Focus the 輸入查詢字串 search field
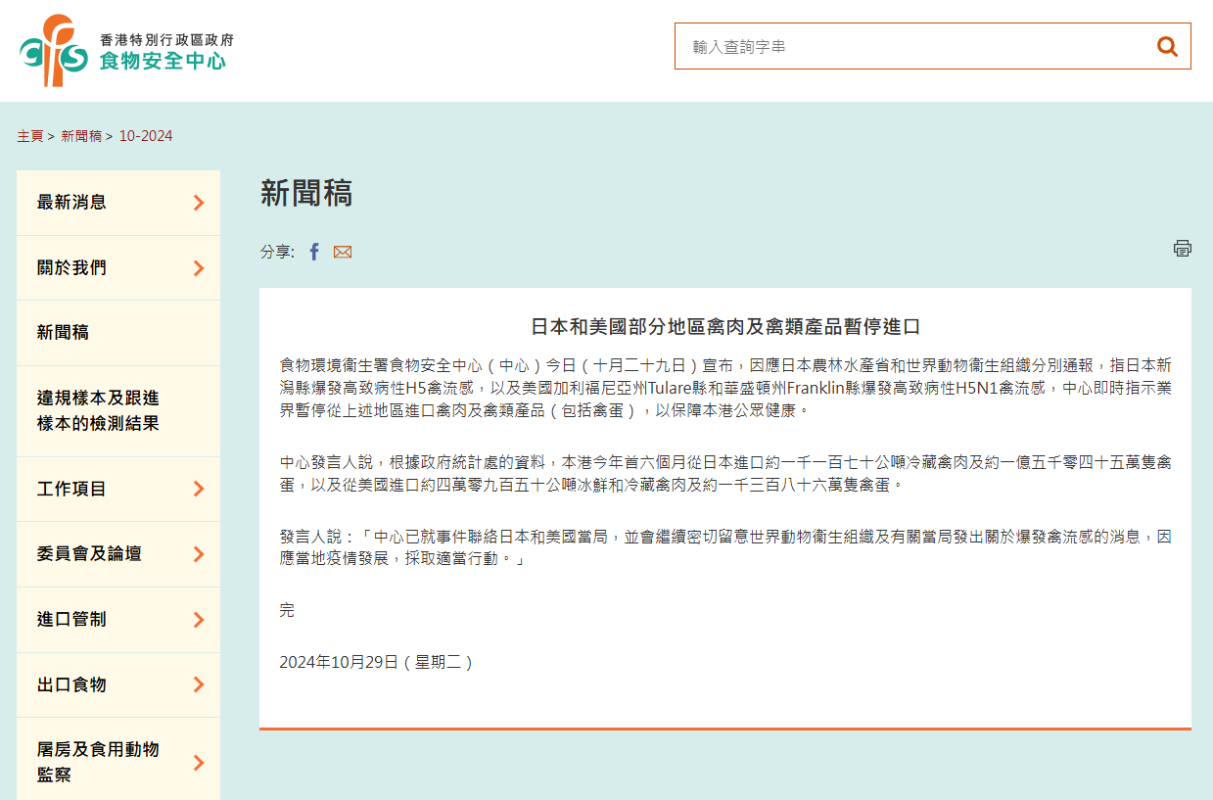 click(x=915, y=46)
